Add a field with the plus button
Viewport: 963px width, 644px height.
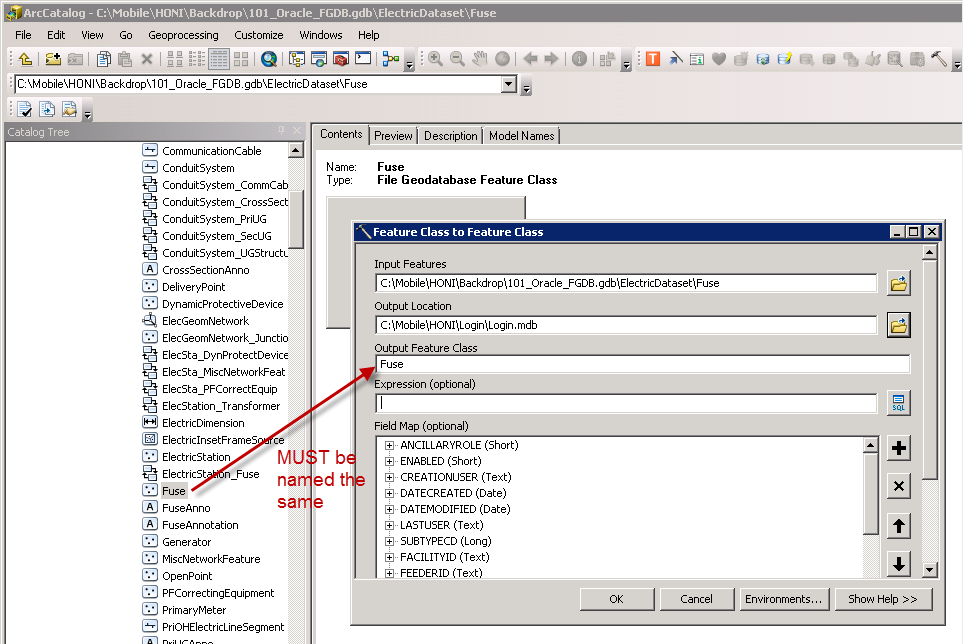tap(899, 448)
